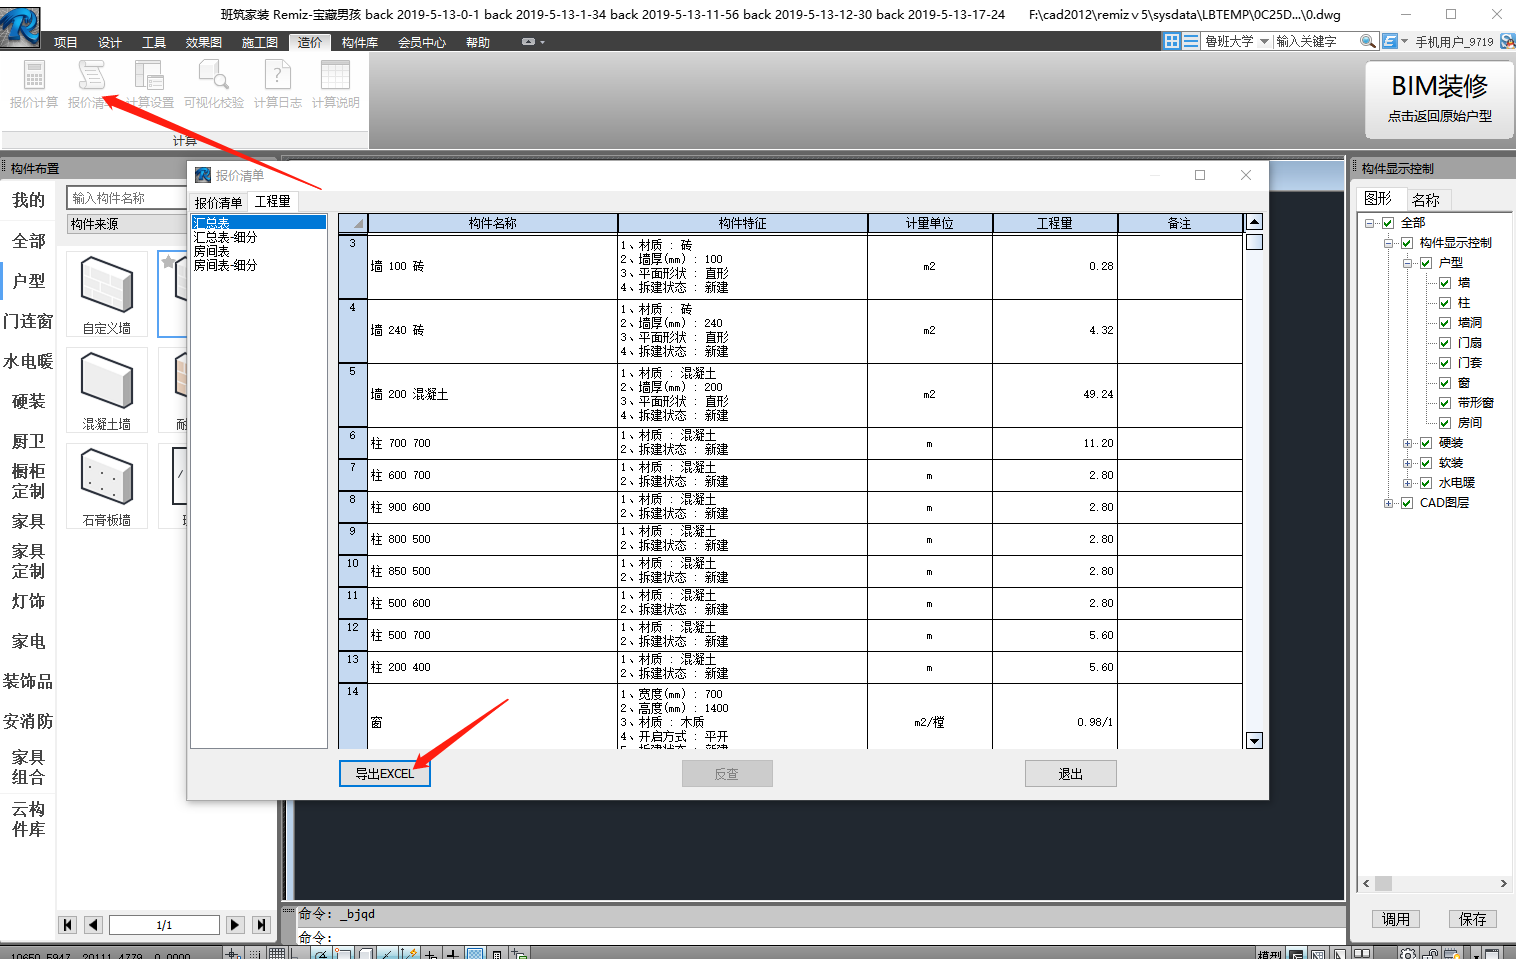The image size is (1516, 959).
Task: Switch to 报价清单 tab in dialog
Action: point(218,203)
